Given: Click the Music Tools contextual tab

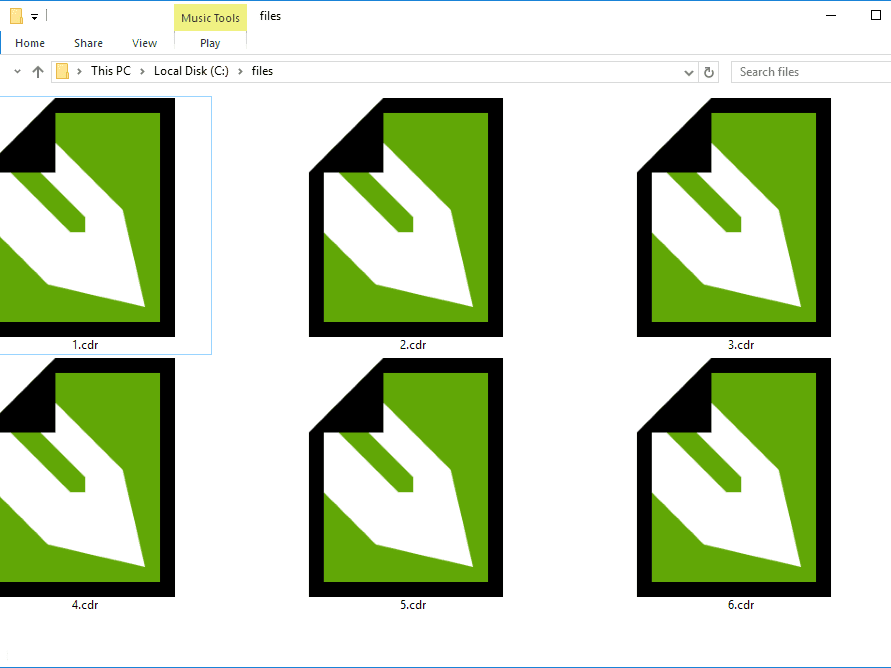Looking at the screenshot, I should click(x=210, y=18).
